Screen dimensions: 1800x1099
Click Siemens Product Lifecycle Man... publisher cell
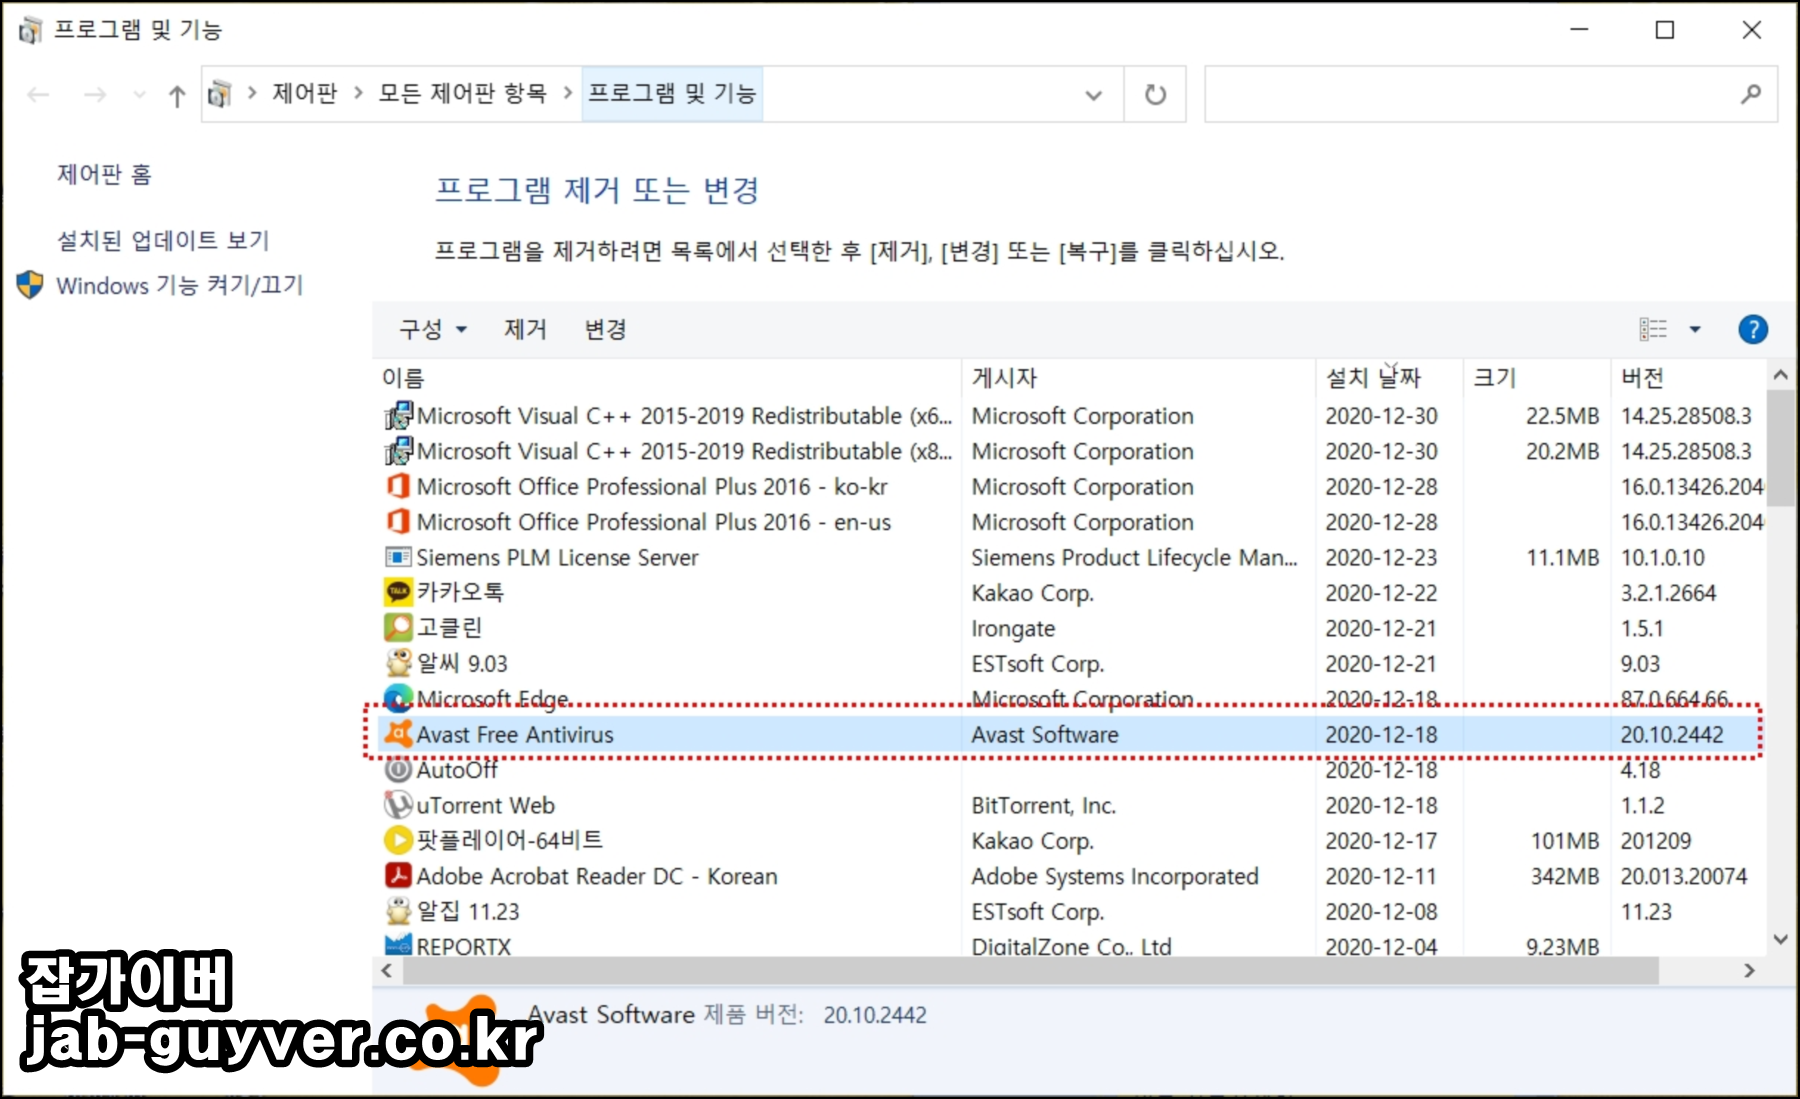1134,557
